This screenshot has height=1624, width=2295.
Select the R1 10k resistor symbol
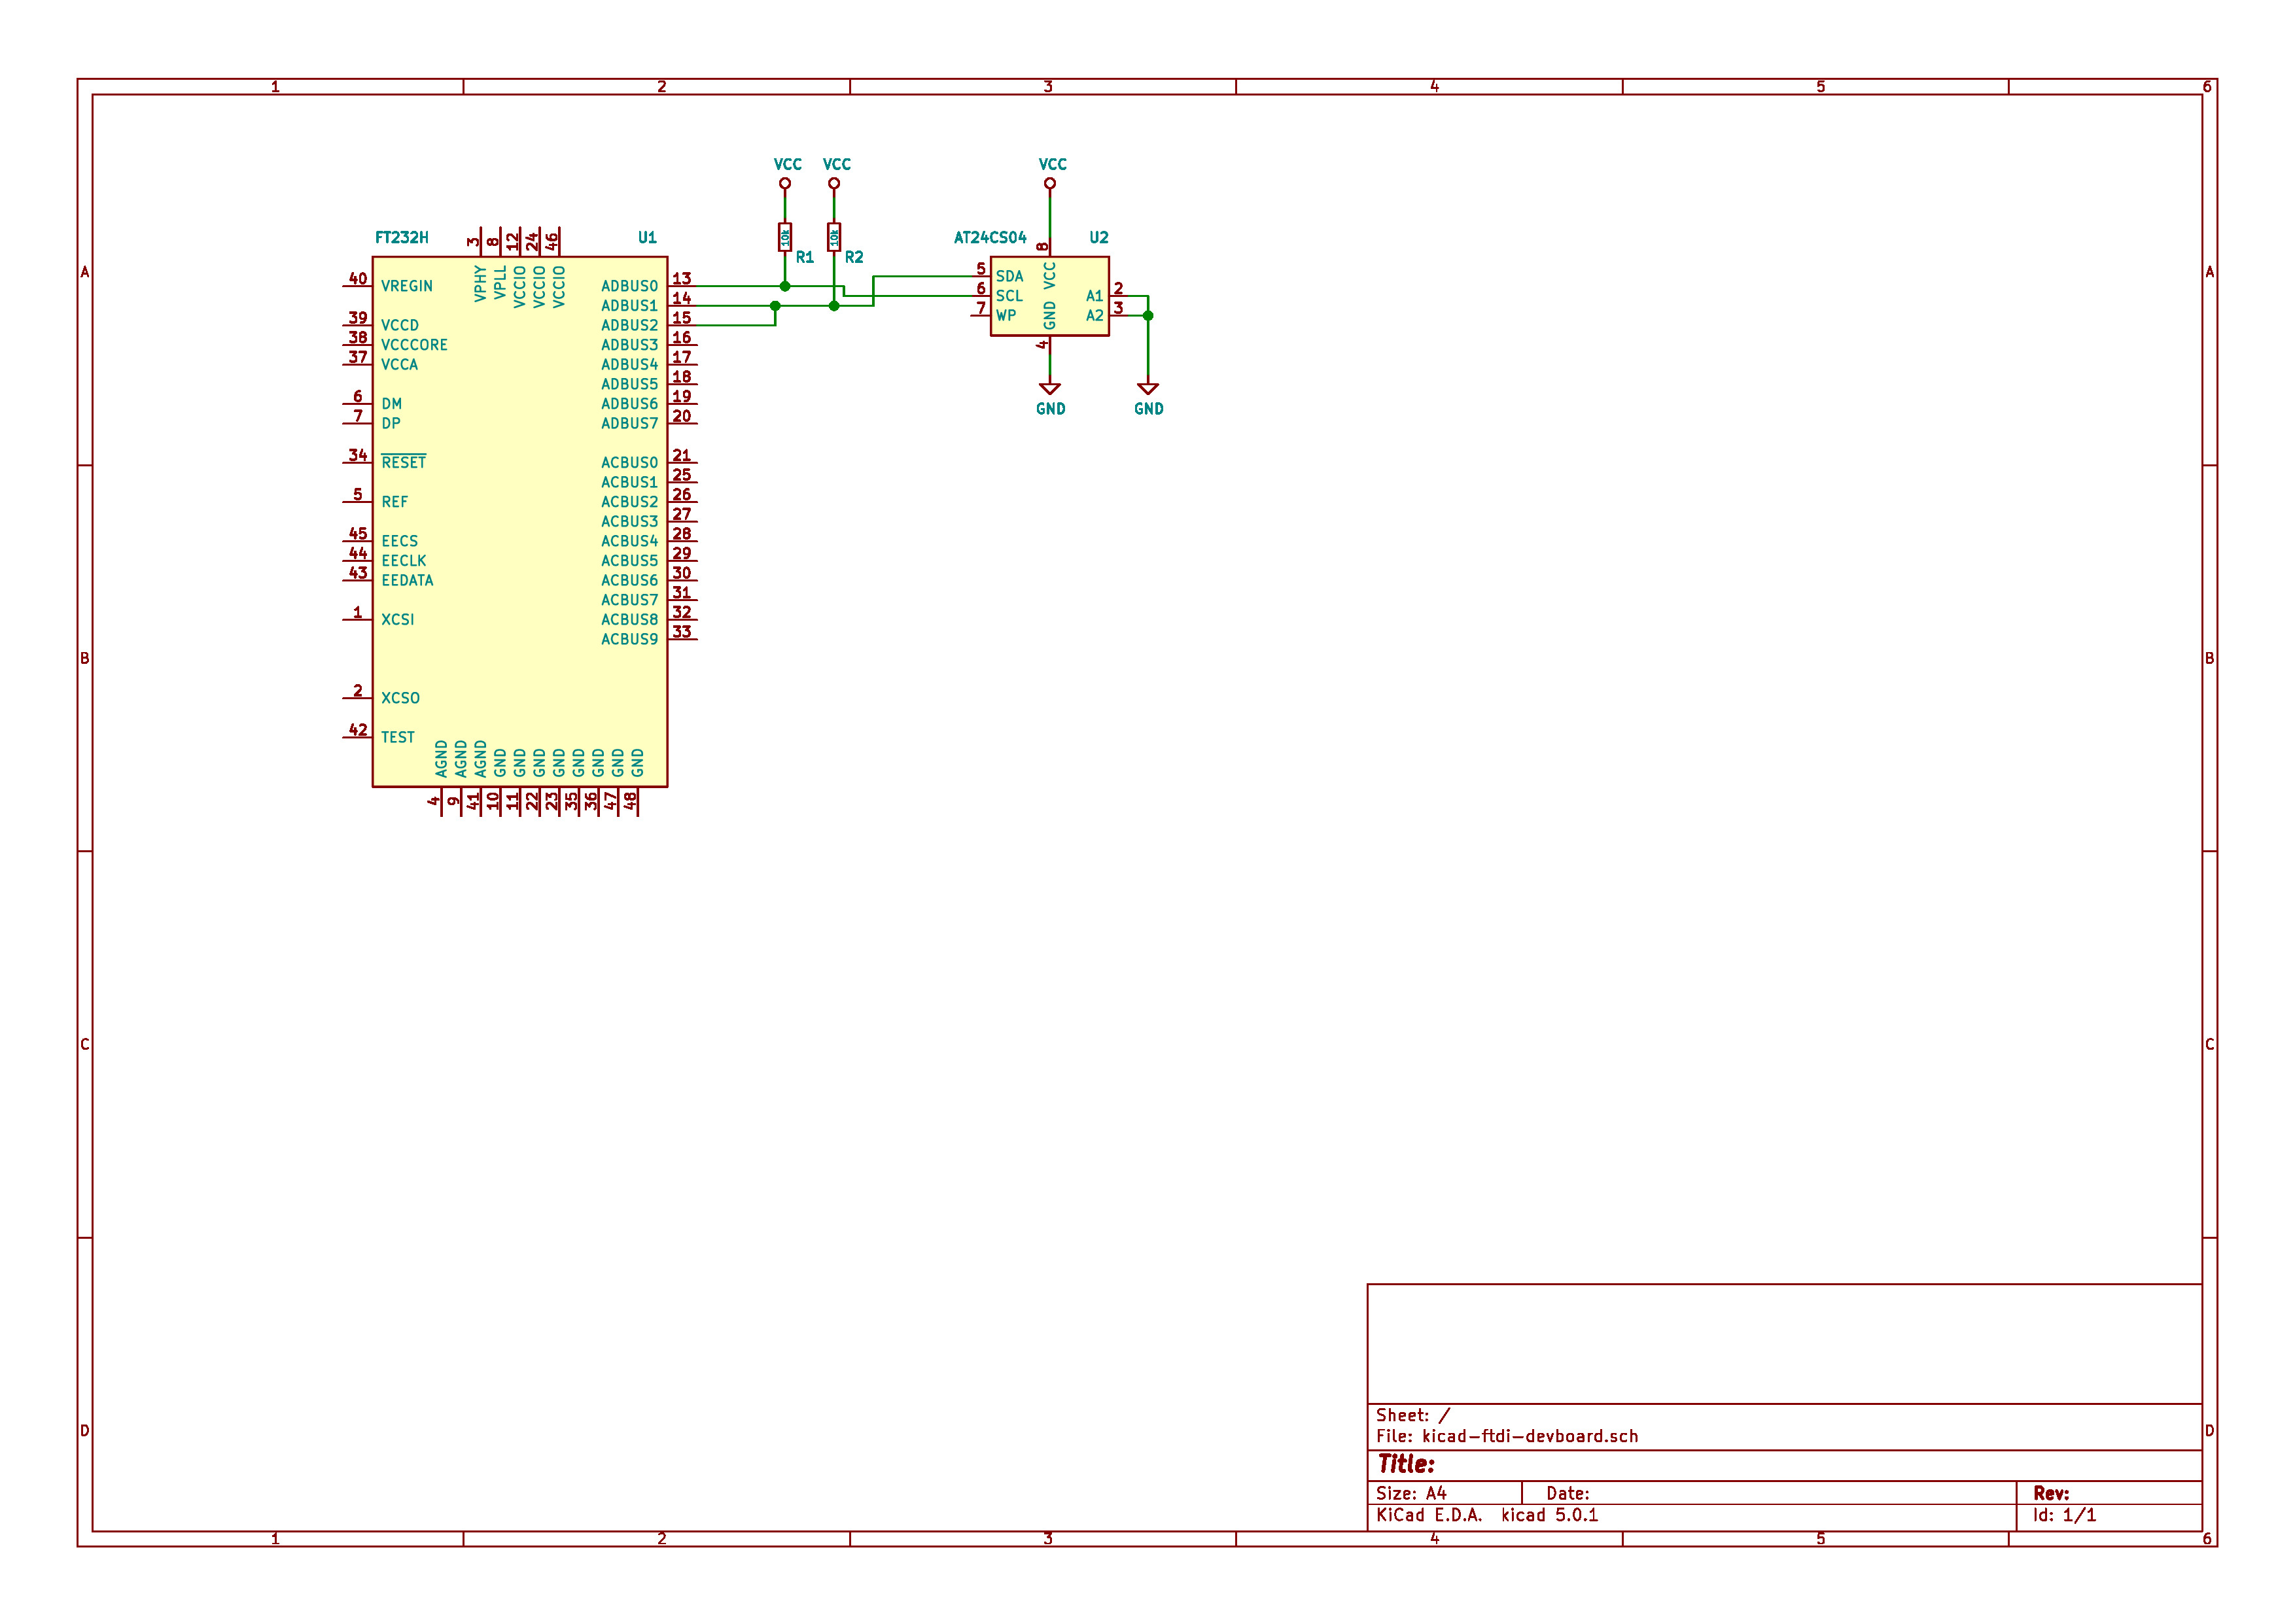click(784, 237)
